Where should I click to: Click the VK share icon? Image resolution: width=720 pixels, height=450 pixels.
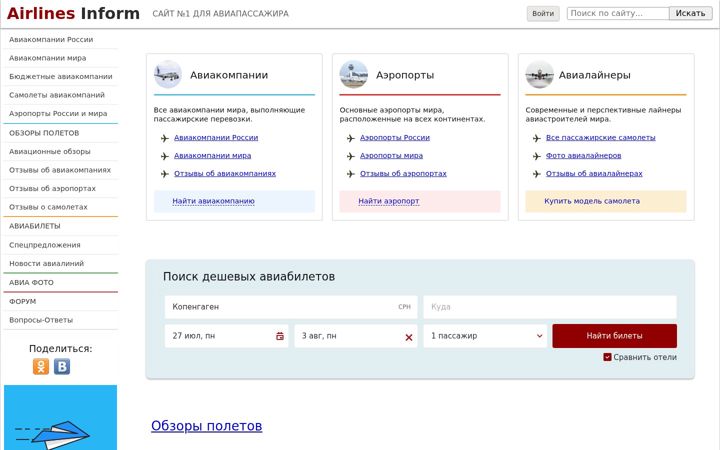pos(62,366)
